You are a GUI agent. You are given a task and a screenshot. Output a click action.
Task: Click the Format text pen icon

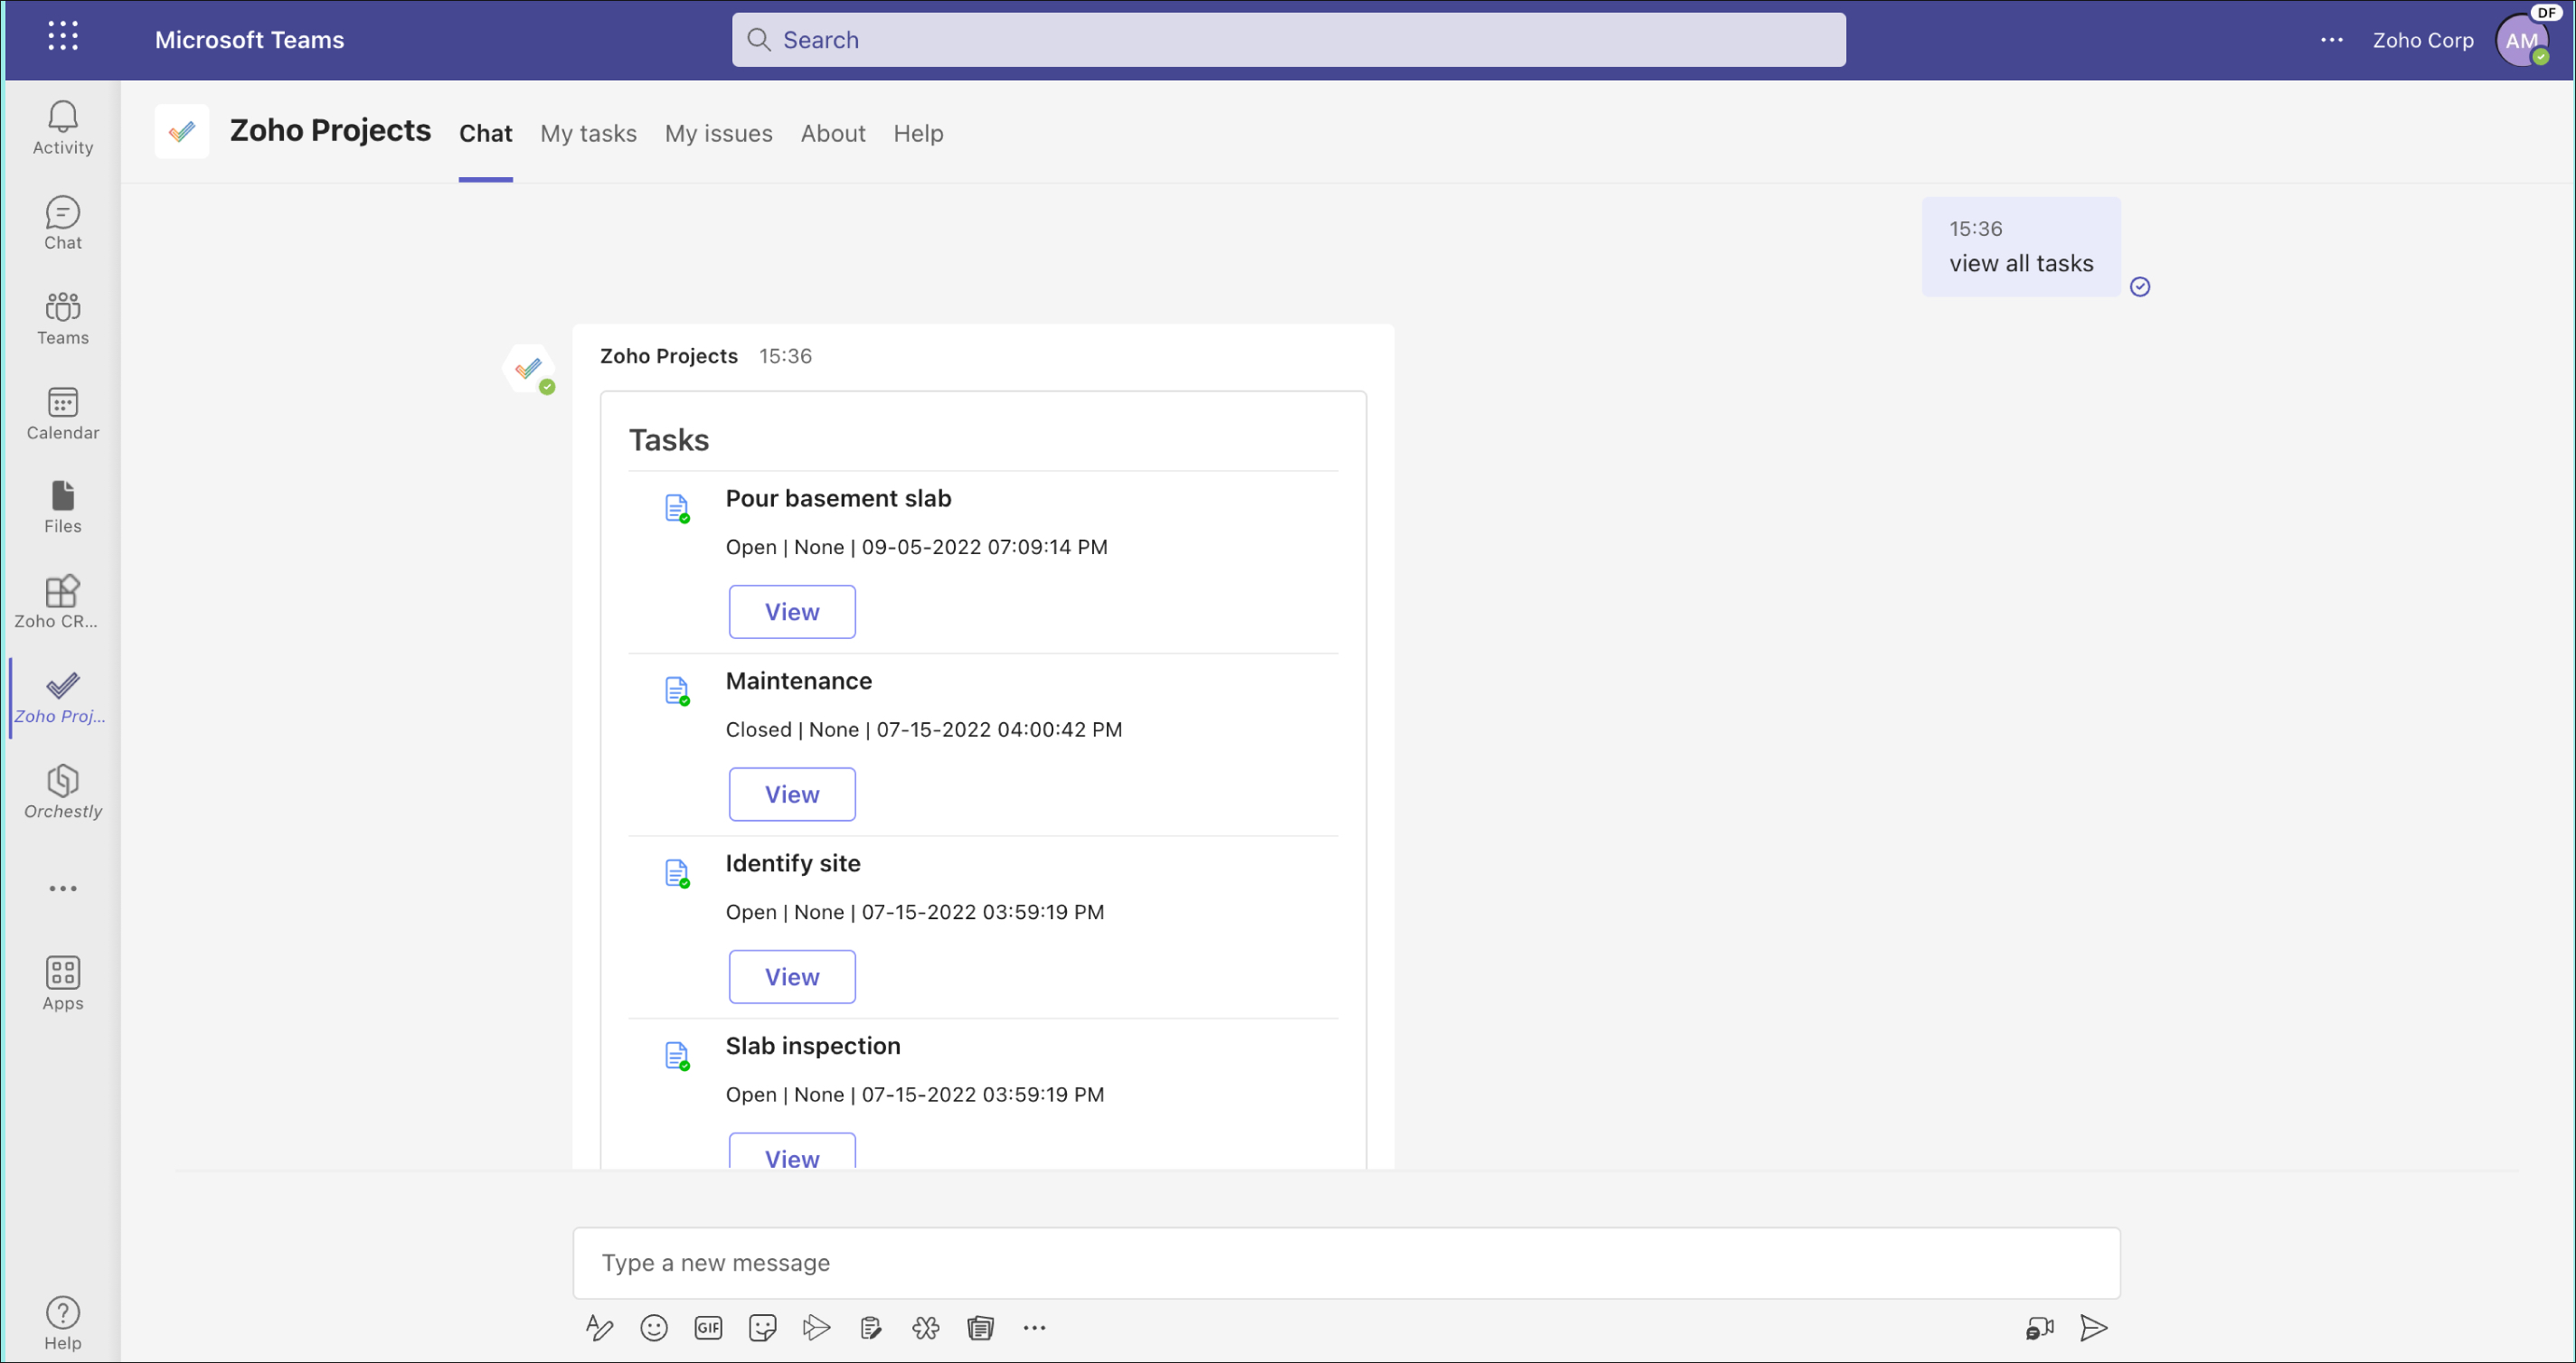599,1328
